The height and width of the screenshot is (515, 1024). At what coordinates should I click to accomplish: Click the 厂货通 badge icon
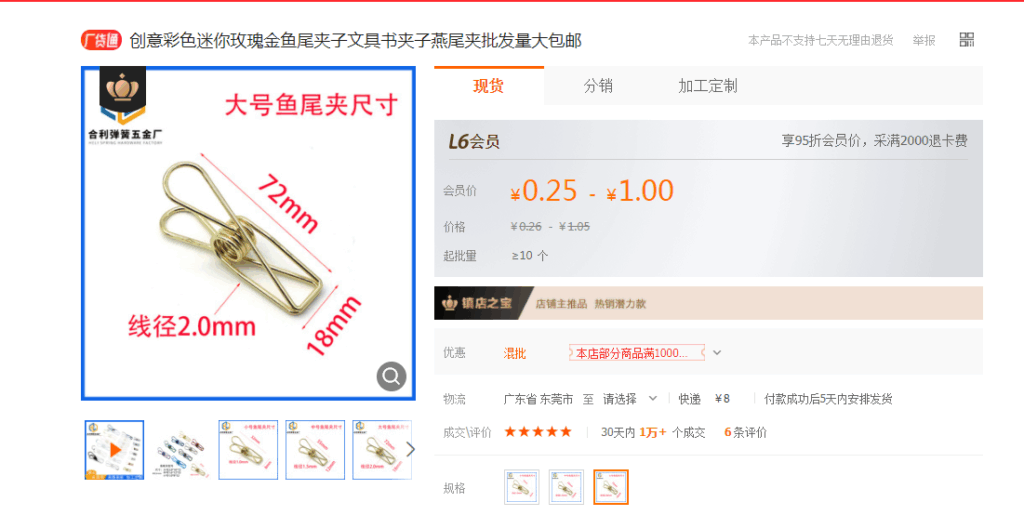coord(101,40)
